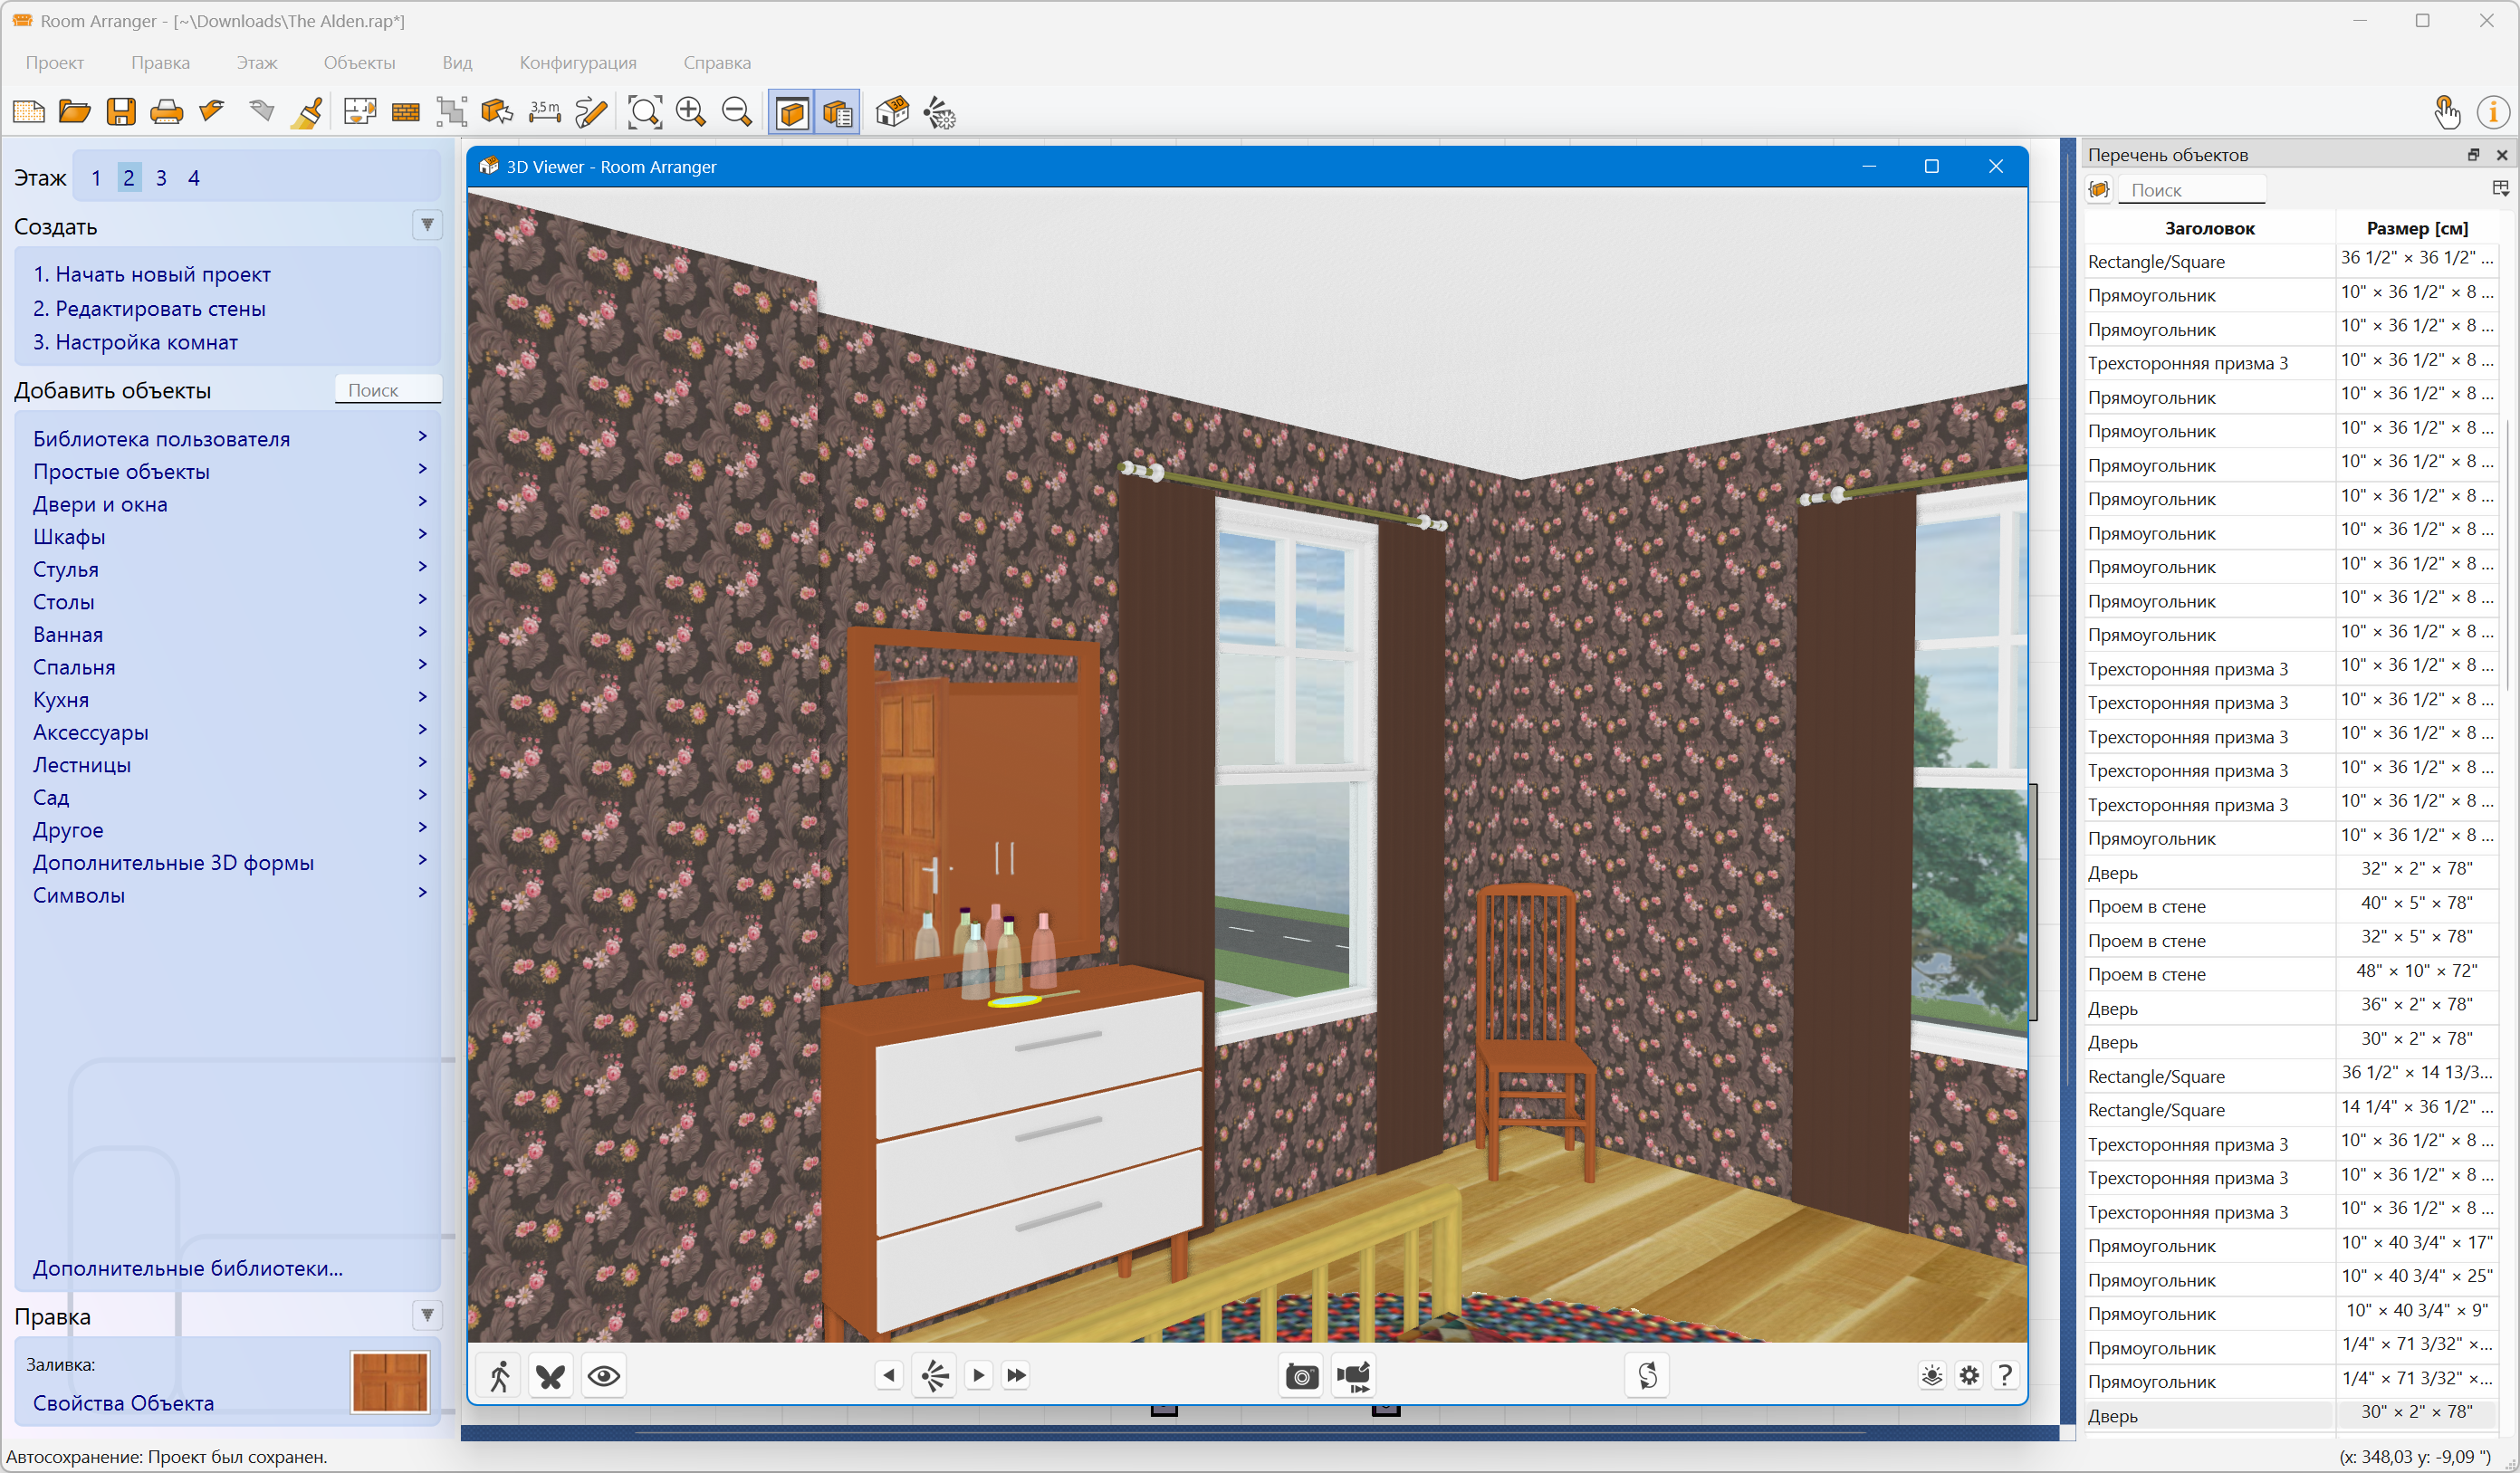
Task: Switch to walk mode in 3D viewer
Action: pyautogui.click(x=500, y=1376)
